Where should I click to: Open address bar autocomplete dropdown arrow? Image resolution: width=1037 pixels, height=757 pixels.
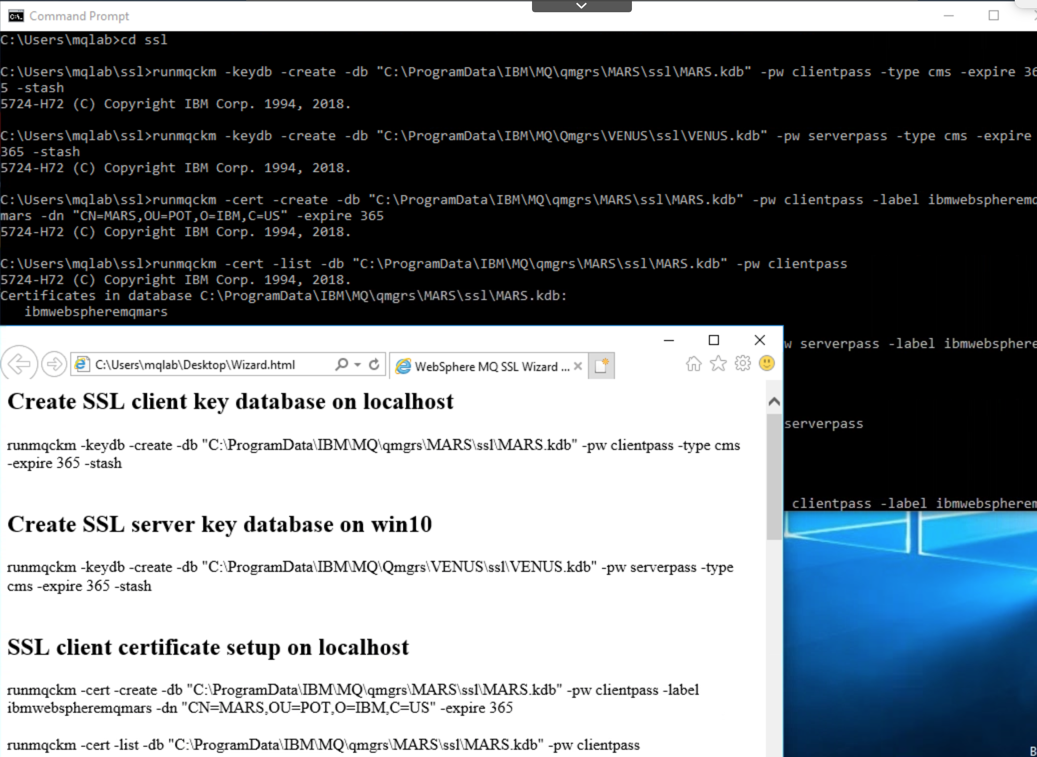(x=357, y=364)
